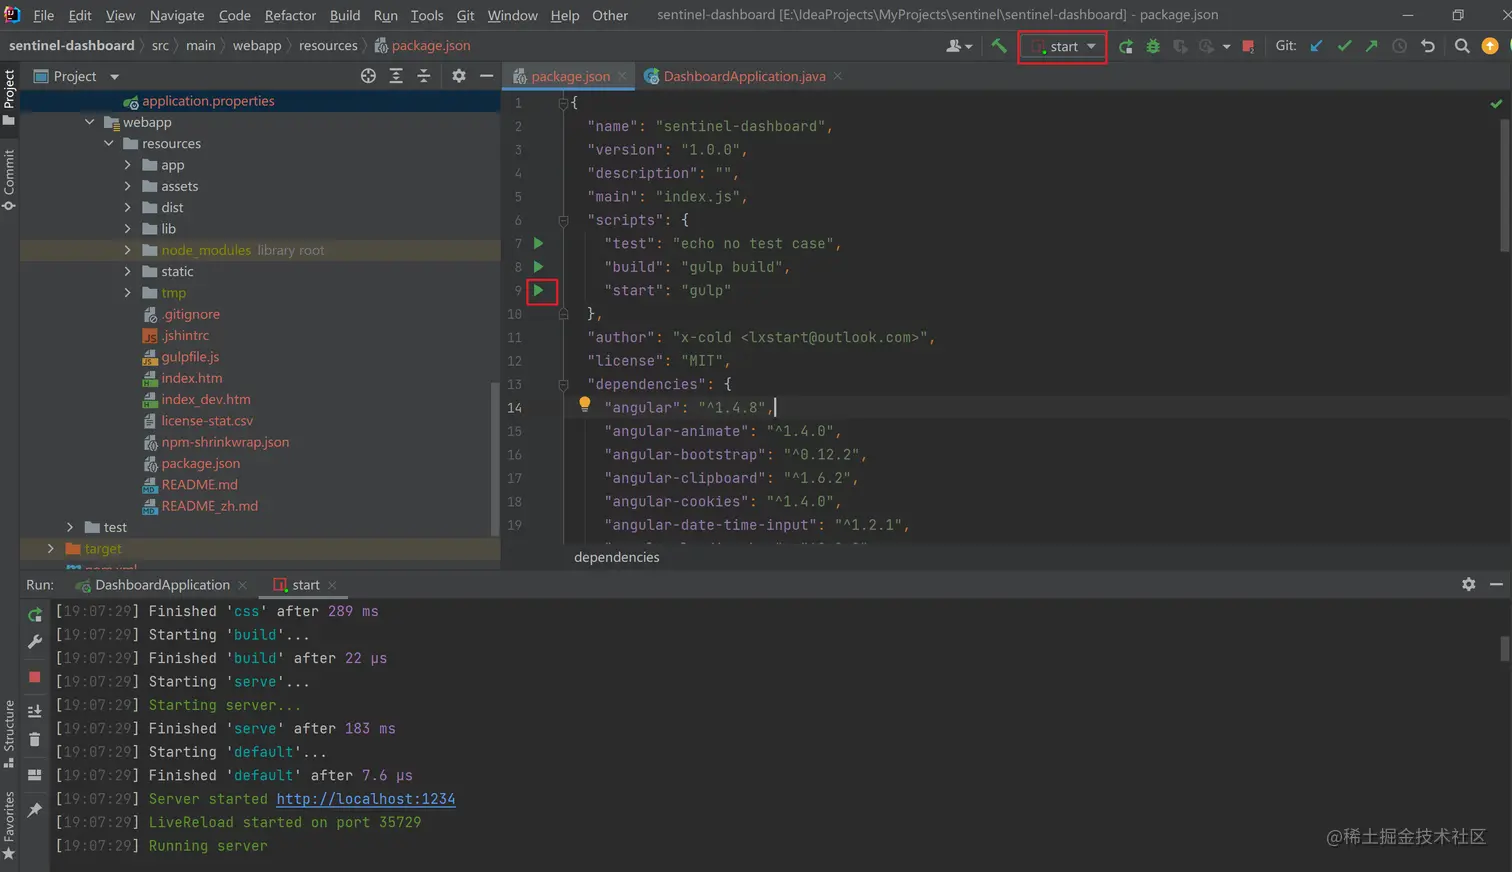Image resolution: width=1512 pixels, height=872 pixels.
Task: Select gulpfile.js in project tree
Action: (190, 357)
